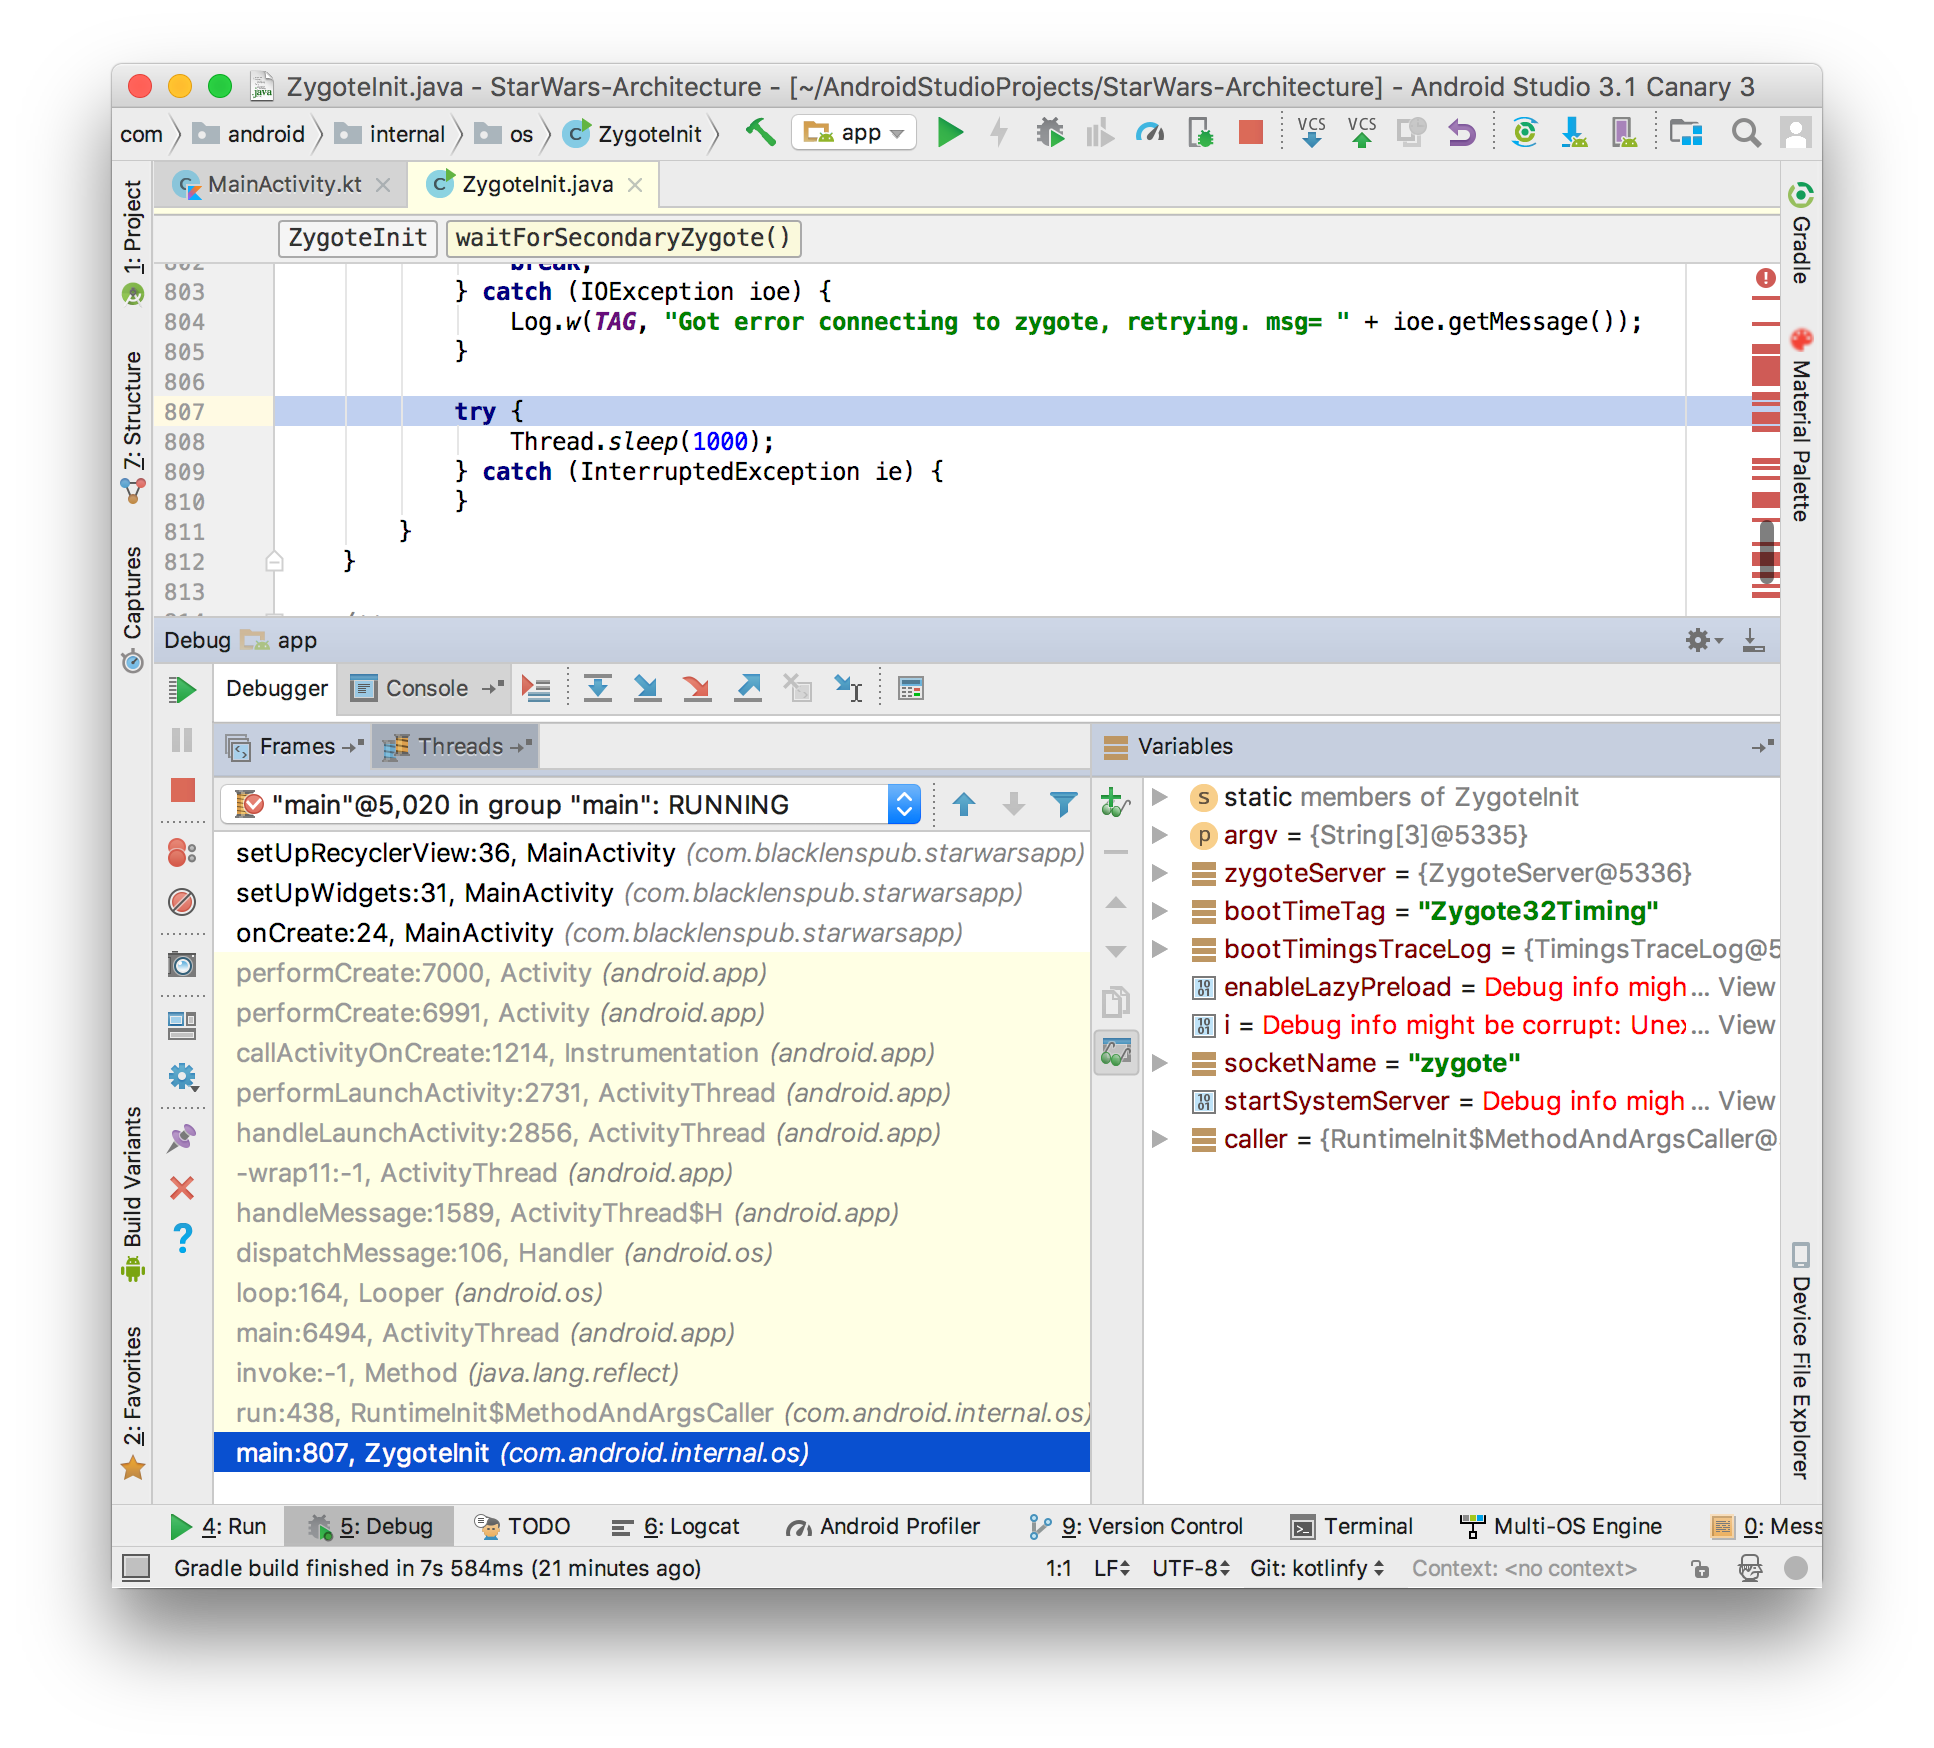Screen dimensions: 1934x1748
Task: Revert changes with purple undo arrow
Action: pyautogui.click(x=1462, y=132)
